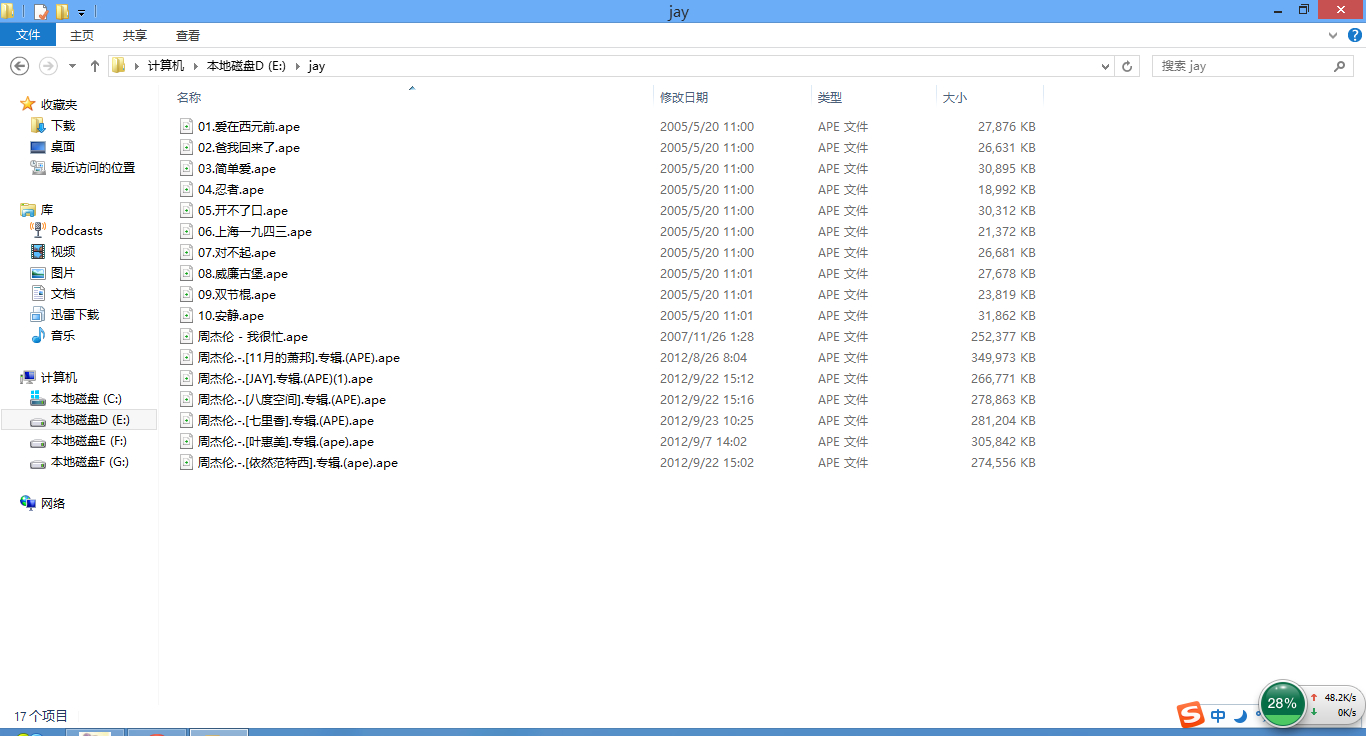Expand the ribbon with the chevron
1366x736 pixels.
[1333, 35]
